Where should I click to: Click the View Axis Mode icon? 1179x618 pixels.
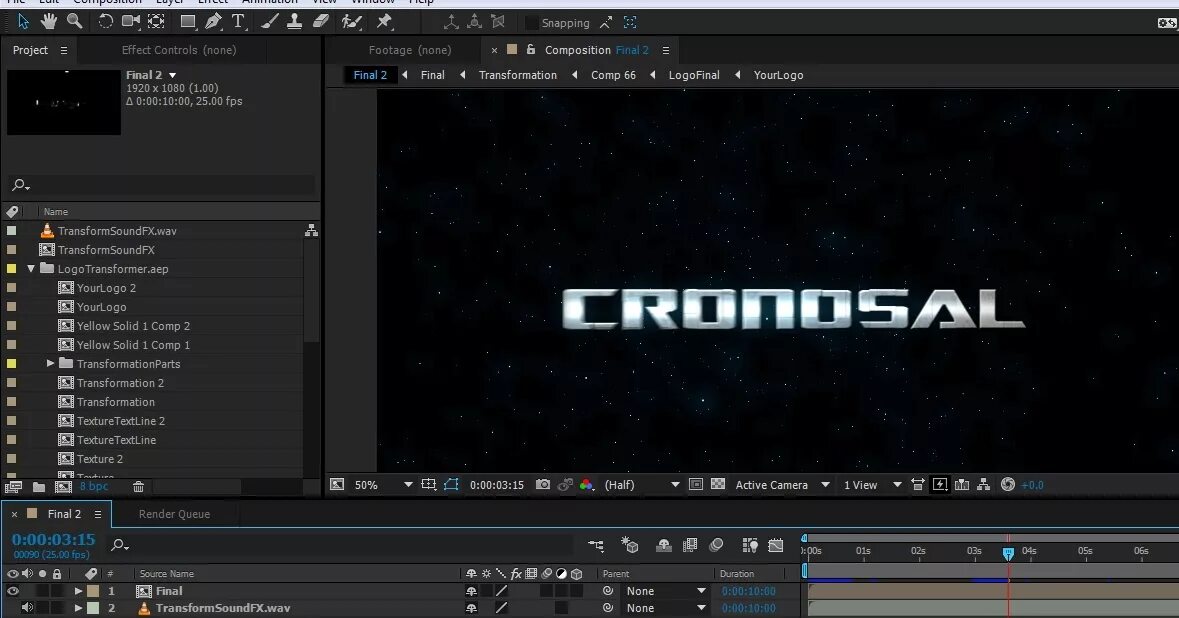pyautogui.click(x=497, y=23)
